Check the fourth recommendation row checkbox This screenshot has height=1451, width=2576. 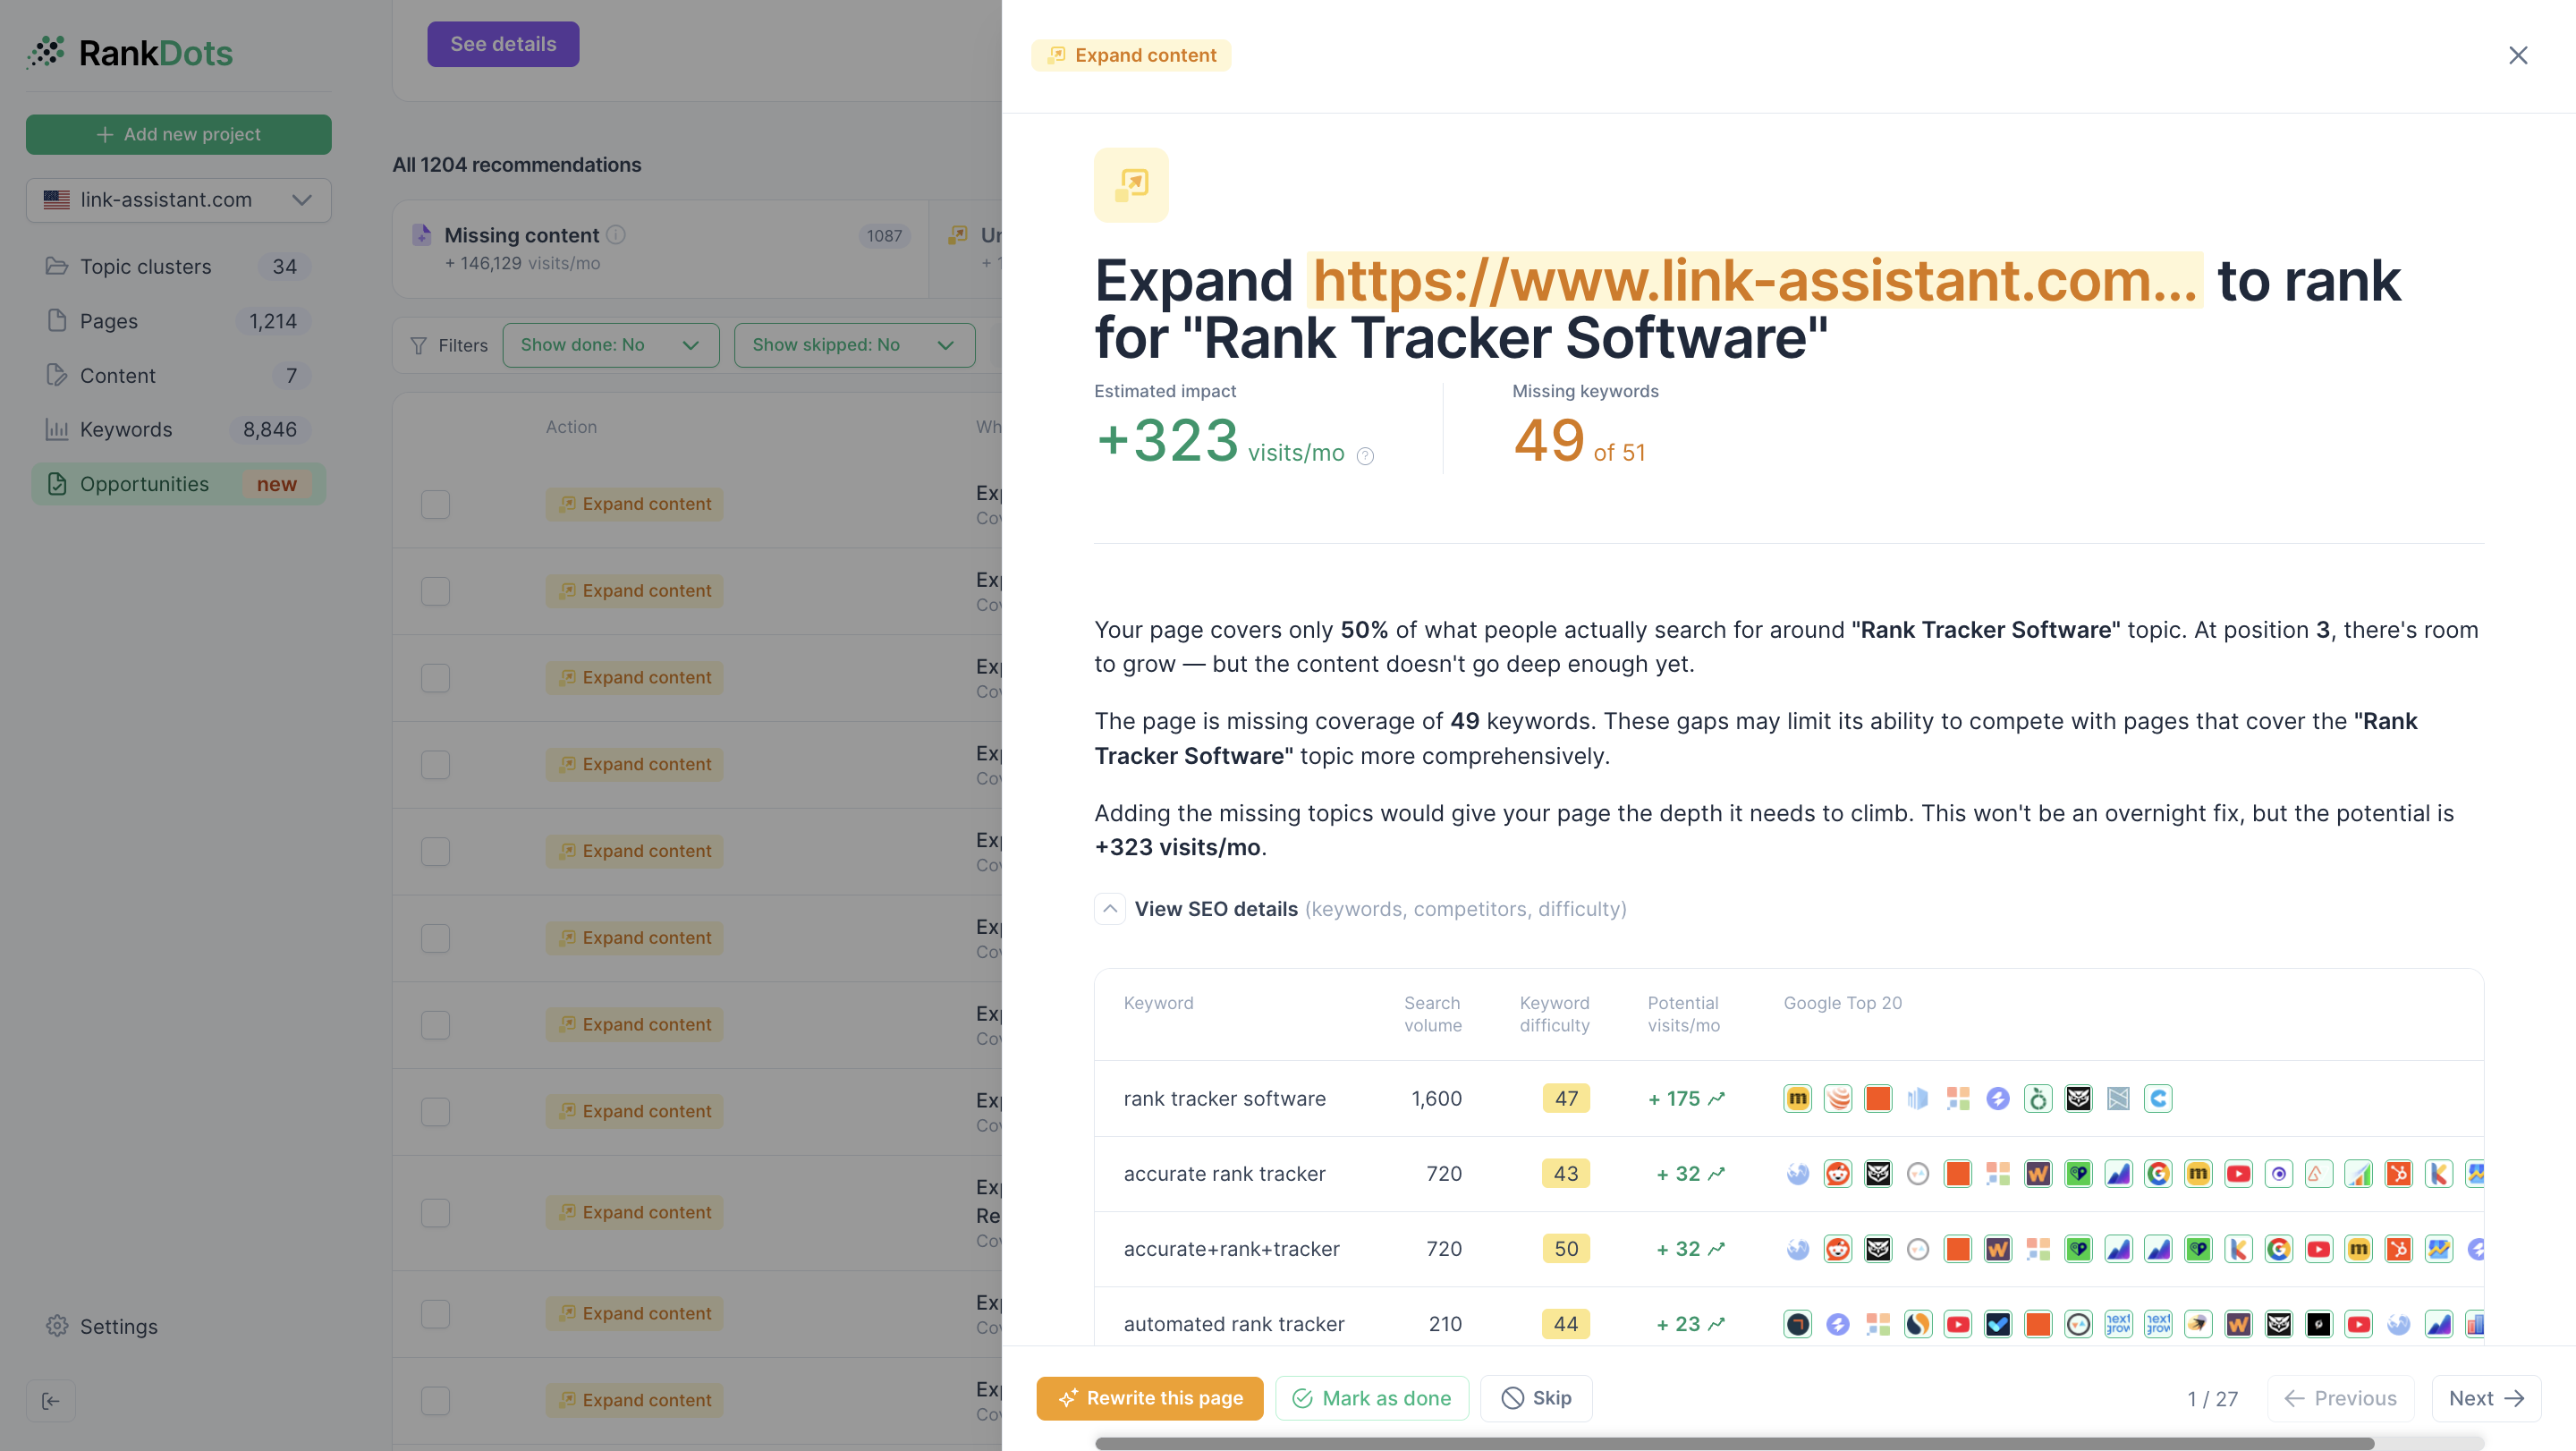point(435,765)
